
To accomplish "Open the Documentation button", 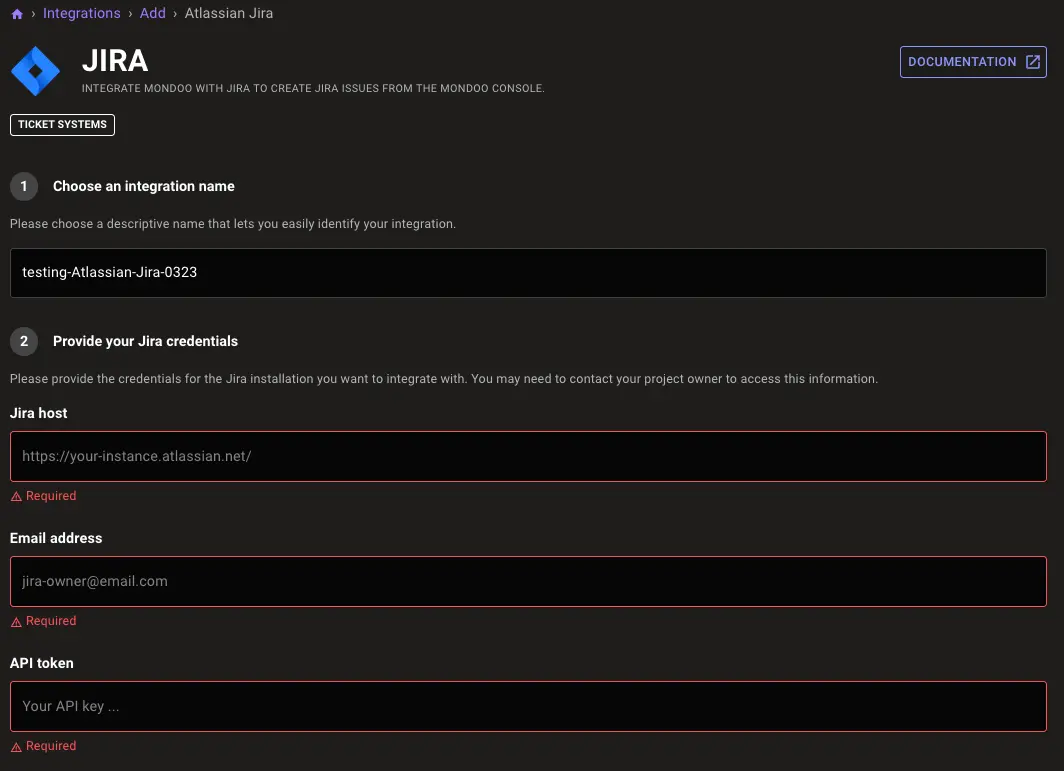I will pyautogui.click(x=973, y=62).
